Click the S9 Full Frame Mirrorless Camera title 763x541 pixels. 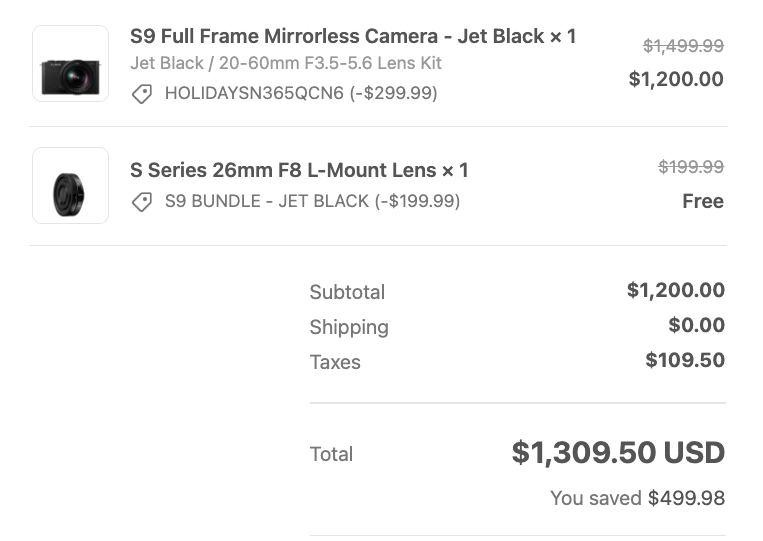(x=352, y=37)
